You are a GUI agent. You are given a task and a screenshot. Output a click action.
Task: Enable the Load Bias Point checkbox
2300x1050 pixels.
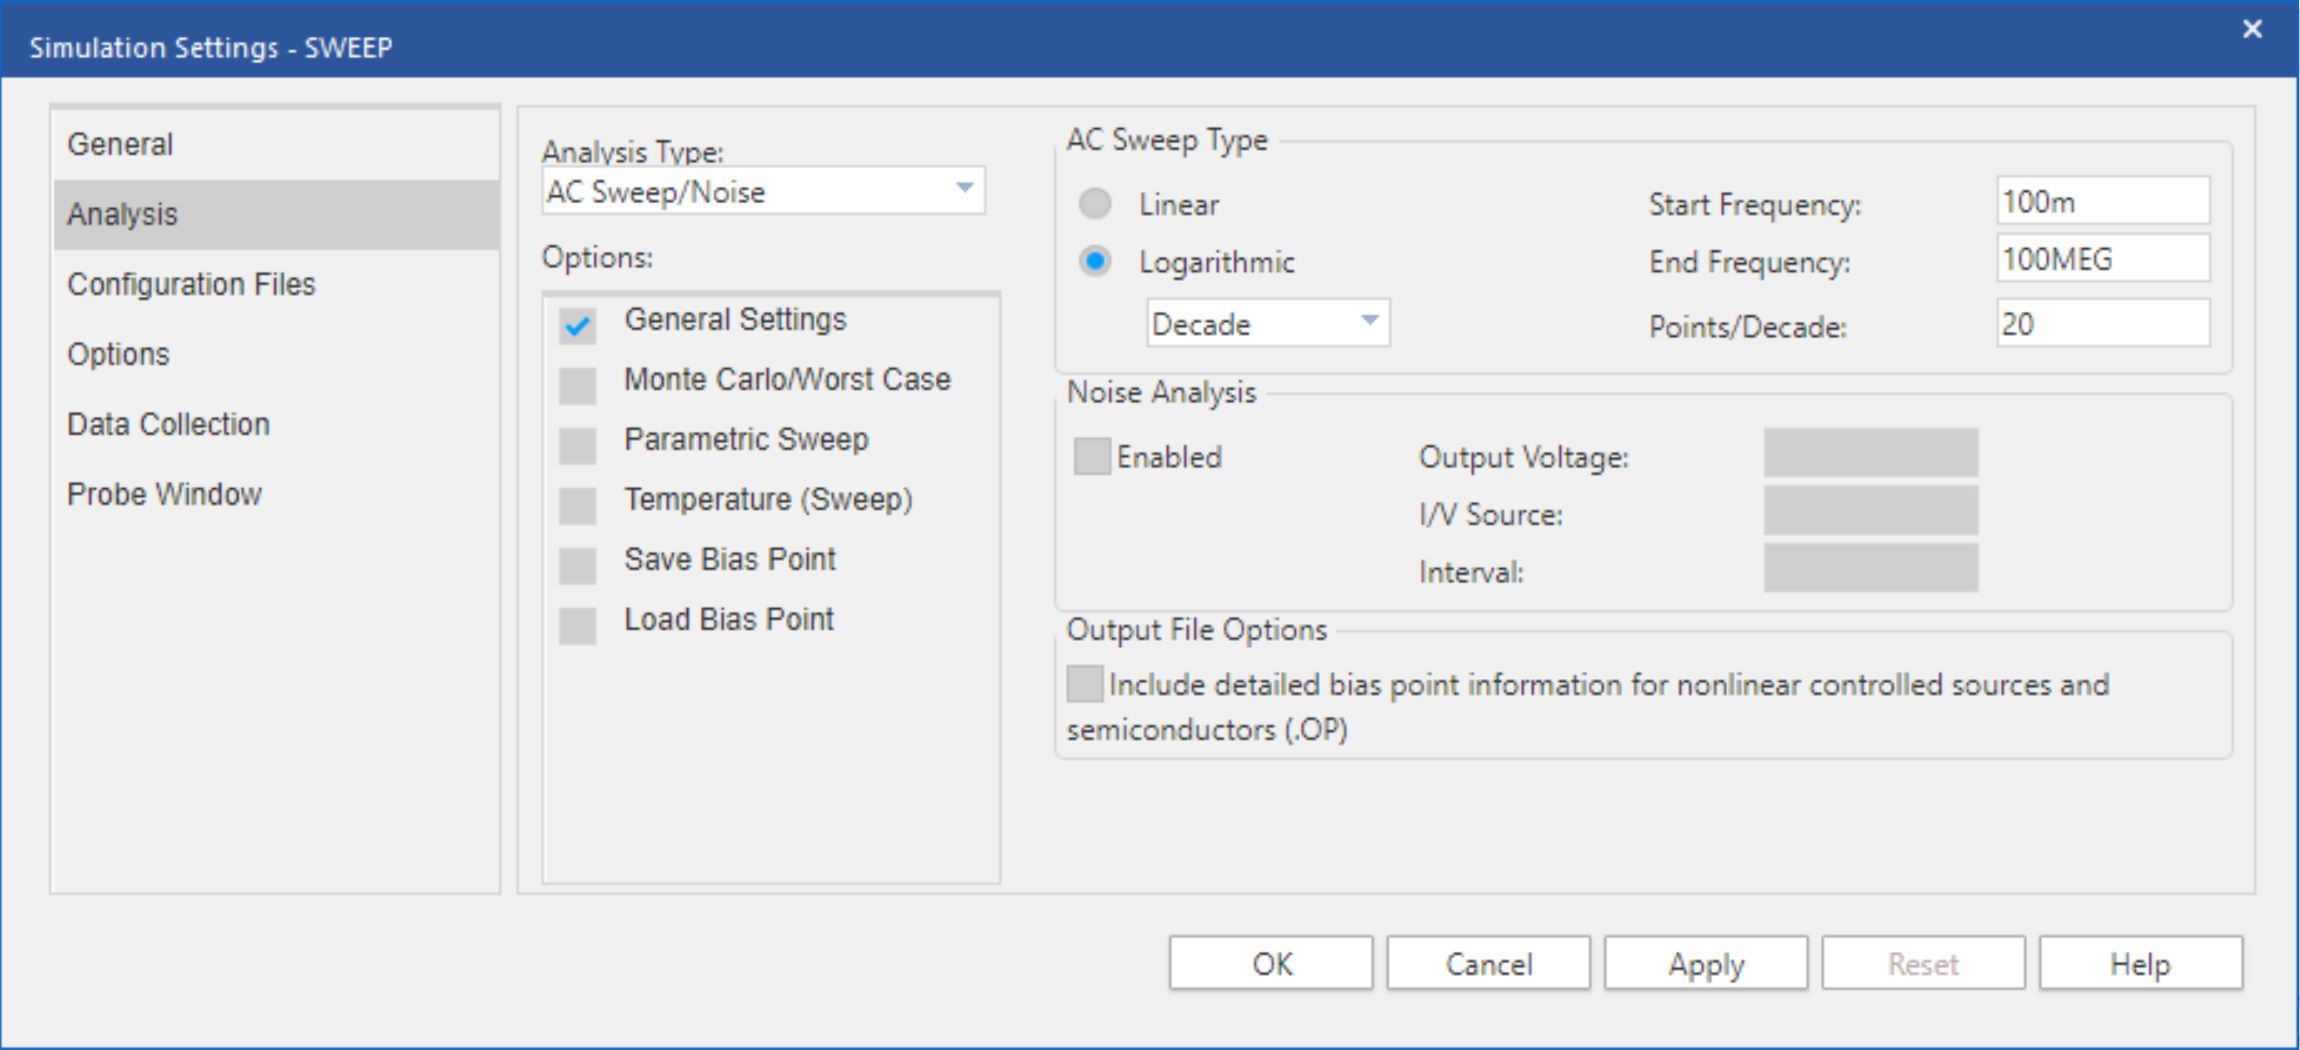coord(577,625)
